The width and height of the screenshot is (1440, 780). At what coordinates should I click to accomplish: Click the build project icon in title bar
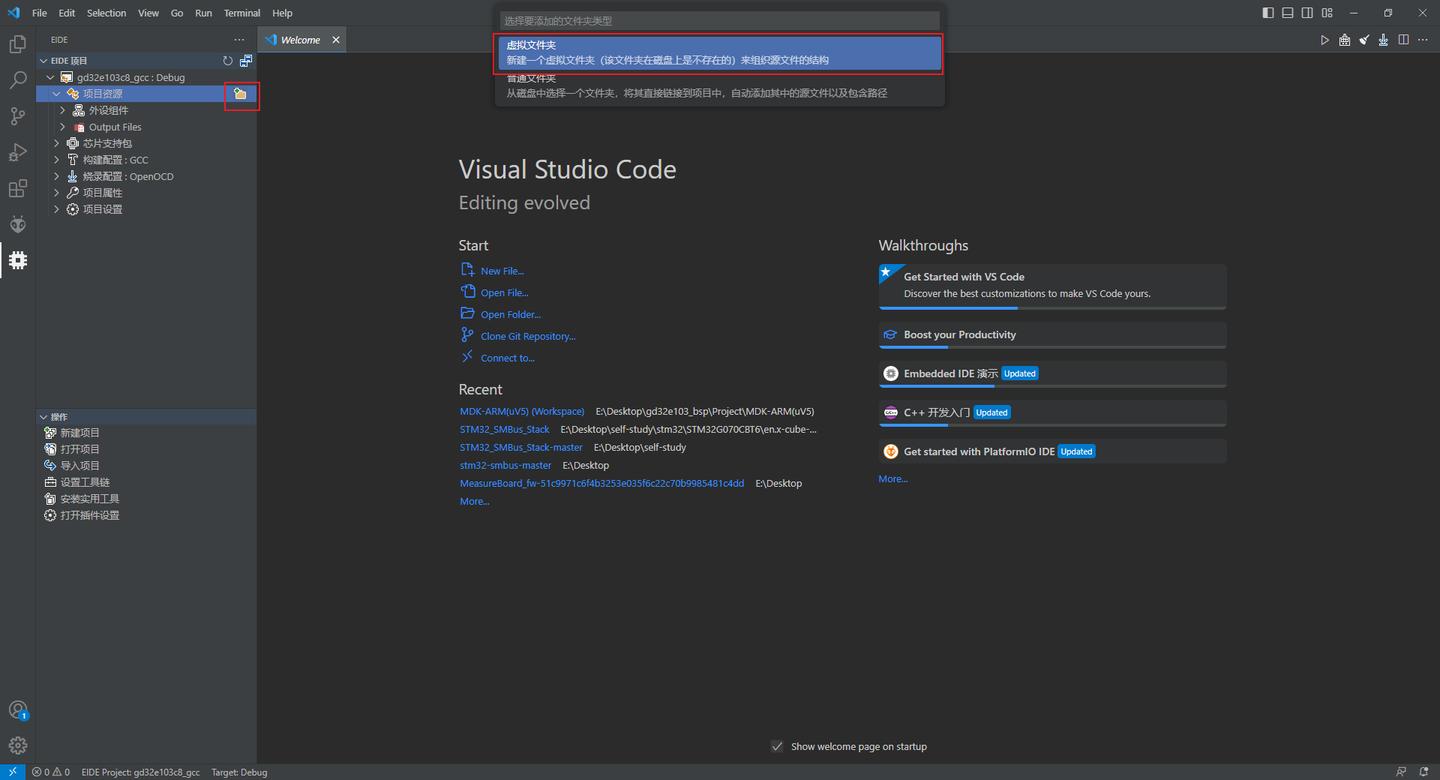click(1344, 40)
